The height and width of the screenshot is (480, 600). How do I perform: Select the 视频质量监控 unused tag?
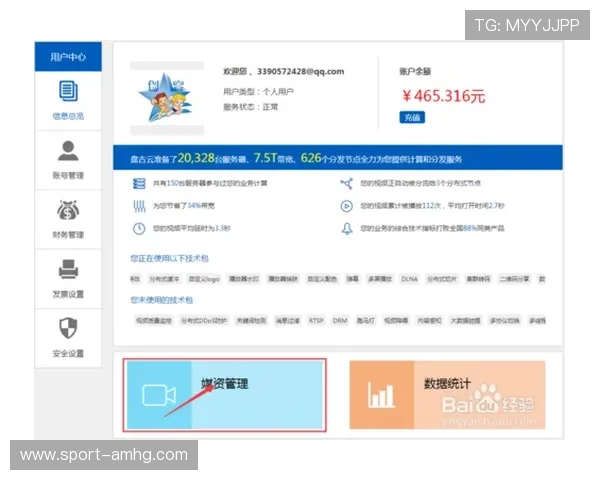[x=154, y=320]
